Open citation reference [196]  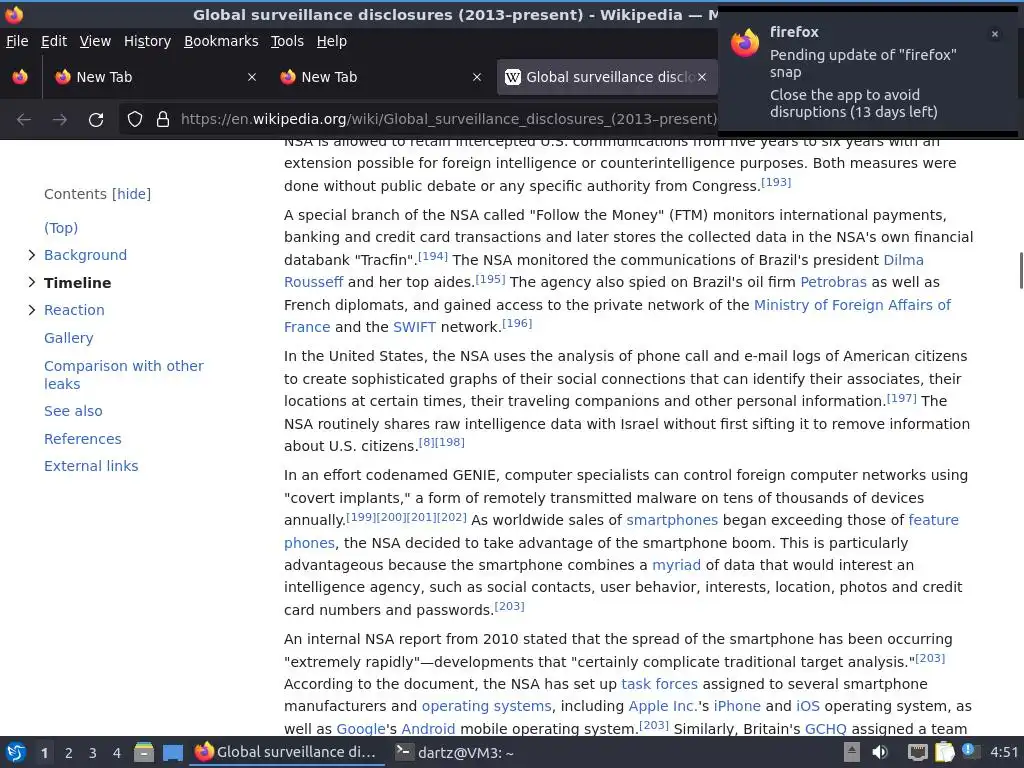(x=517, y=323)
